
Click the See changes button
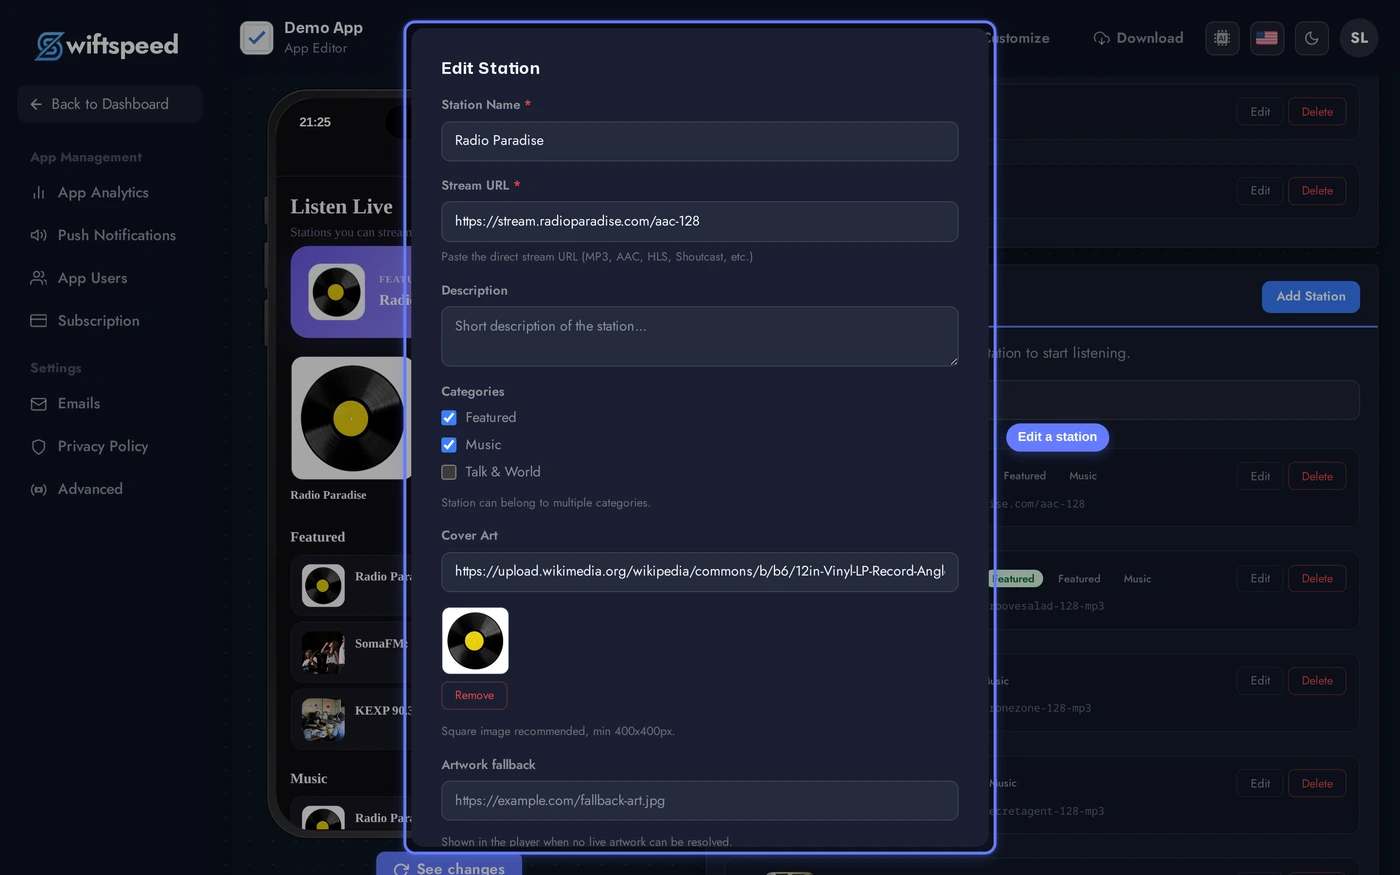[x=449, y=866]
